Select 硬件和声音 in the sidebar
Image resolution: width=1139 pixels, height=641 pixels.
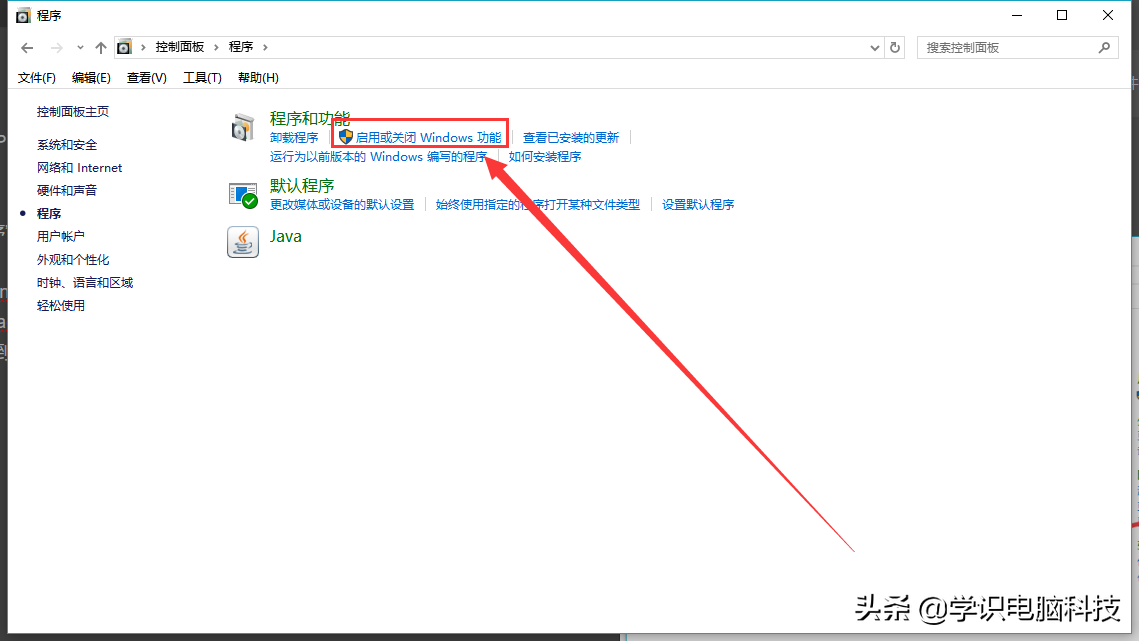(x=67, y=190)
